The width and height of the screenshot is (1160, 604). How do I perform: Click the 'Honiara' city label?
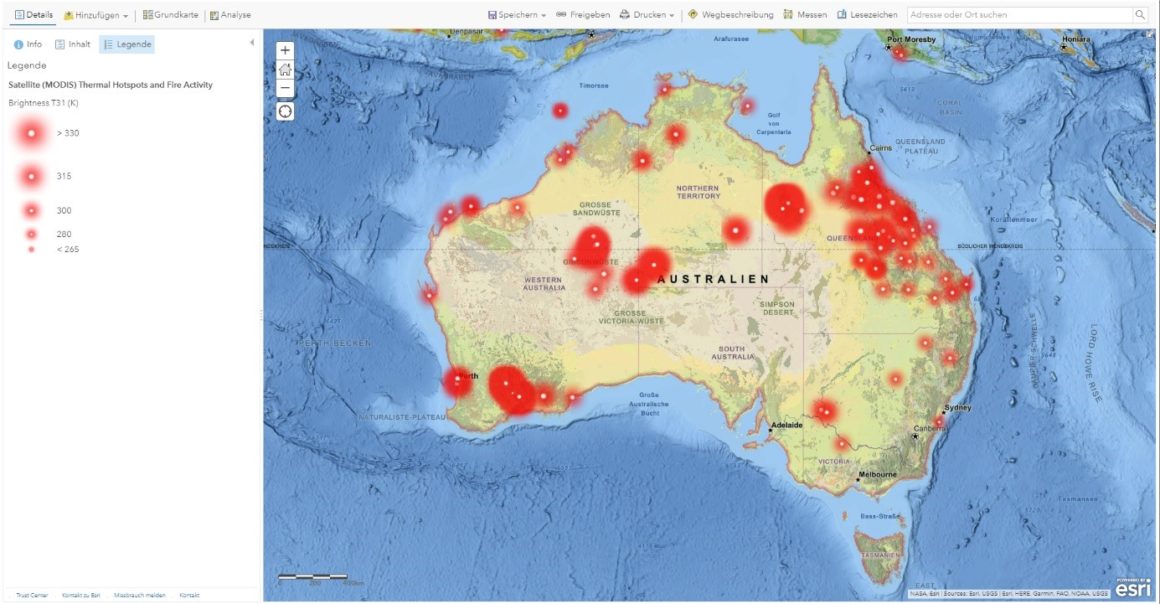click(1076, 39)
